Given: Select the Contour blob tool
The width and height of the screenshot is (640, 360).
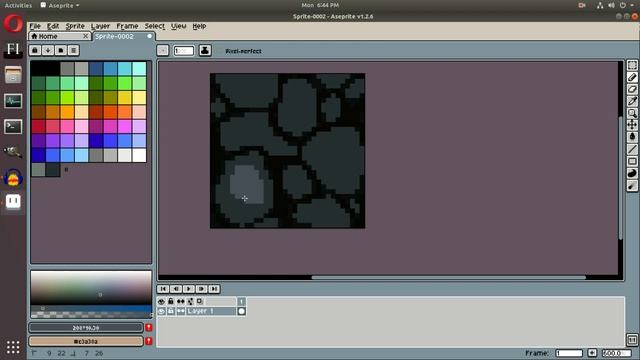Looking at the screenshot, I should tap(632, 173).
